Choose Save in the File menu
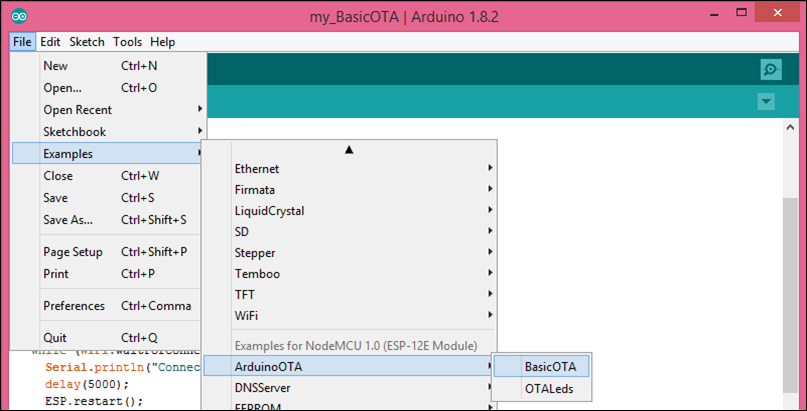Screen dimensions: 807x411 tap(107, 198)
